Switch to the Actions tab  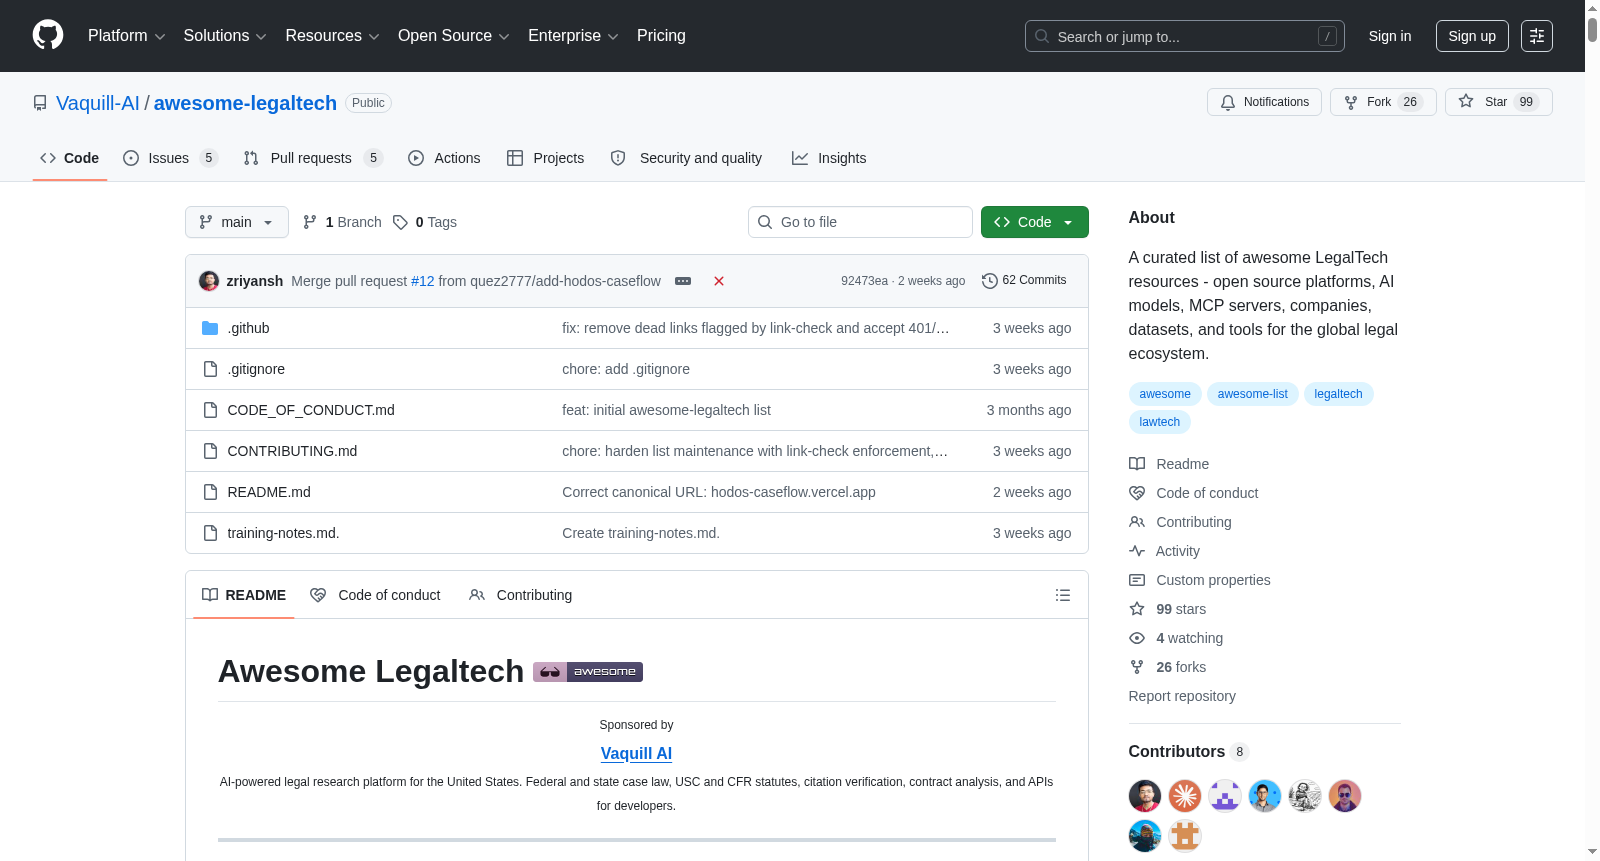[x=444, y=158]
